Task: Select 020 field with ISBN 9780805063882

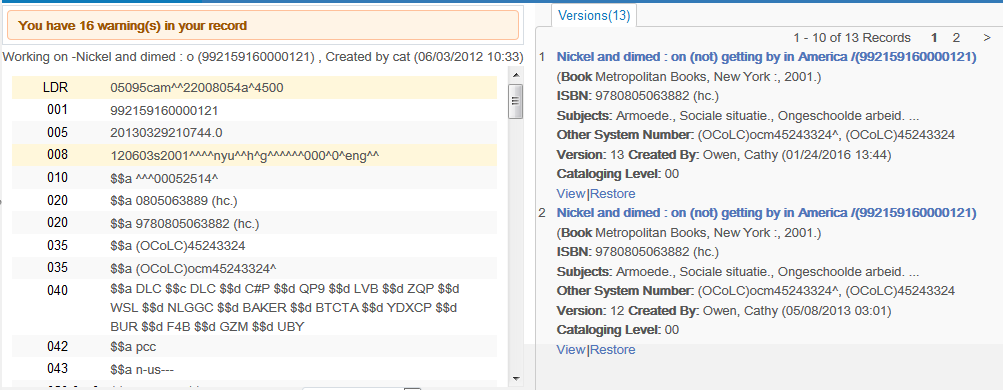Action: pyautogui.click(x=184, y=223)
